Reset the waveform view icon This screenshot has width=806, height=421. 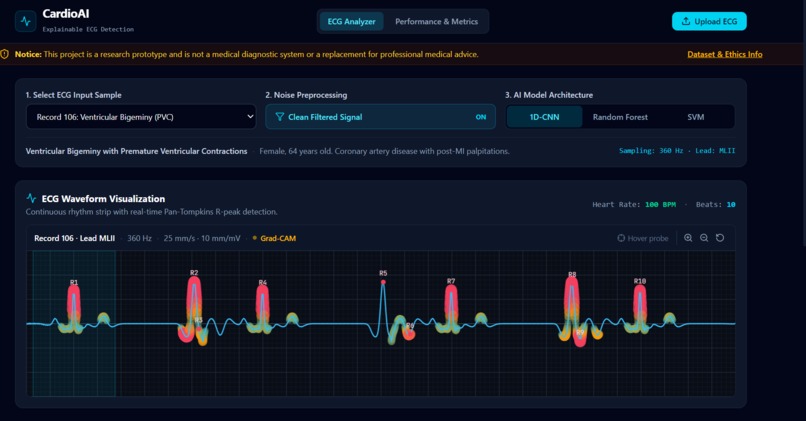(720, 238)
